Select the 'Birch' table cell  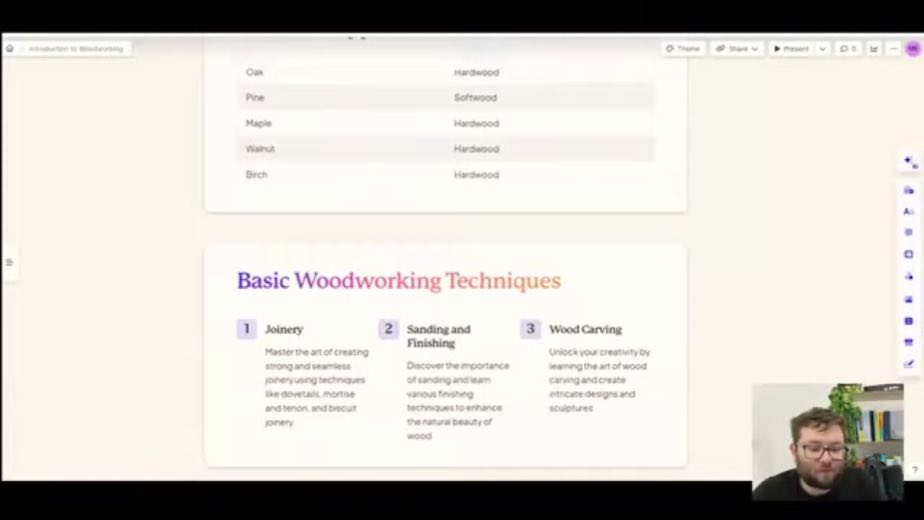[x=256, y=175]
